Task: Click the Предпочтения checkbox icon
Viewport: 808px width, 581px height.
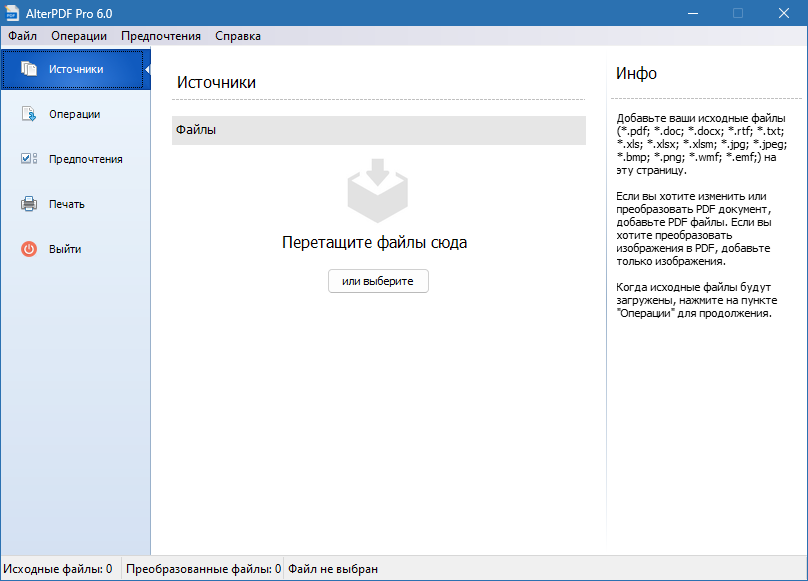Action: (x=29, y=158)
